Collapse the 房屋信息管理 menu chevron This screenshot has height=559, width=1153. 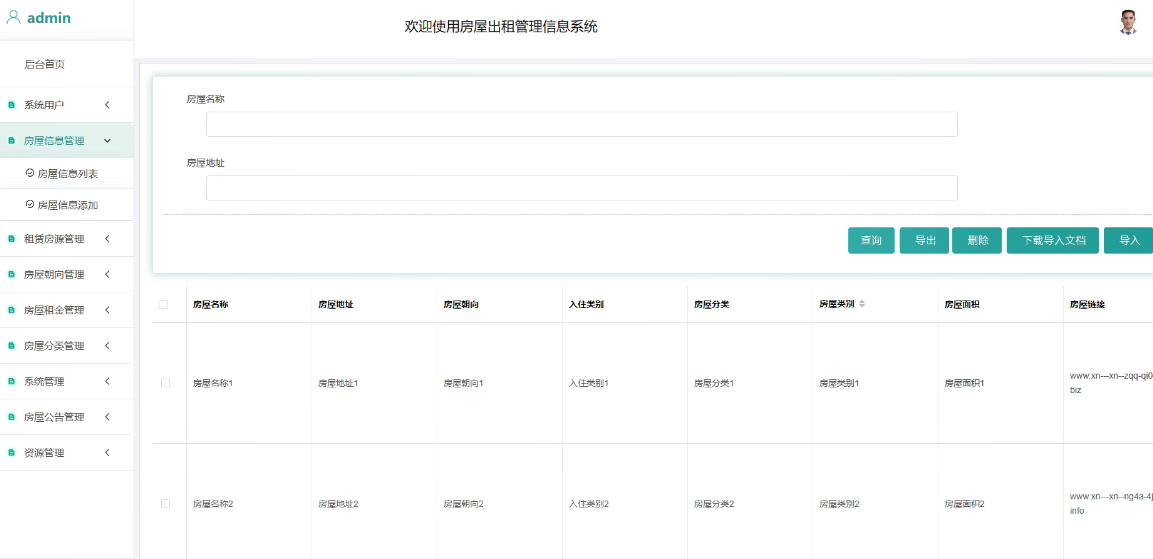click(x=107, y=140)
